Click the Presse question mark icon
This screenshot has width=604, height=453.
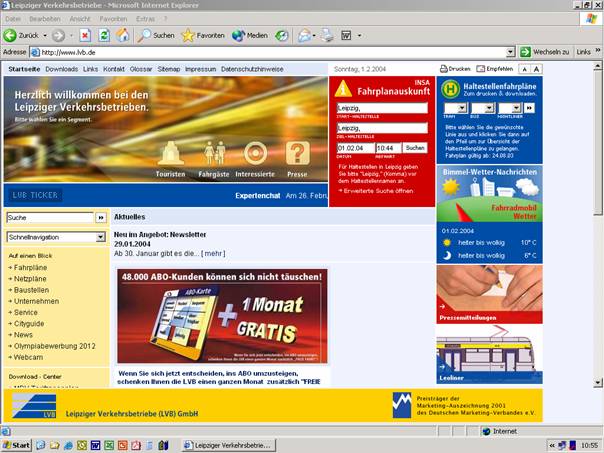click(297, 153)
